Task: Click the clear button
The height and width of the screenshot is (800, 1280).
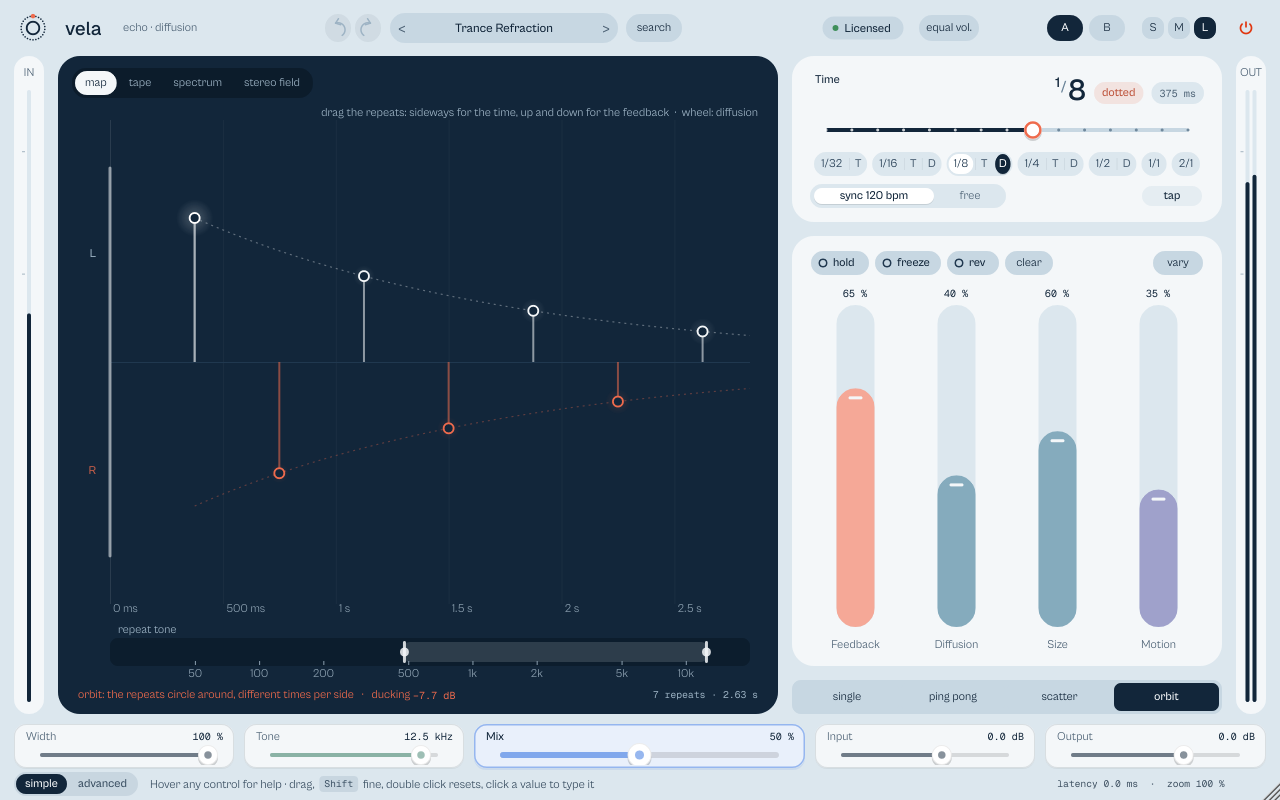Action: [x=1029, y=263]
